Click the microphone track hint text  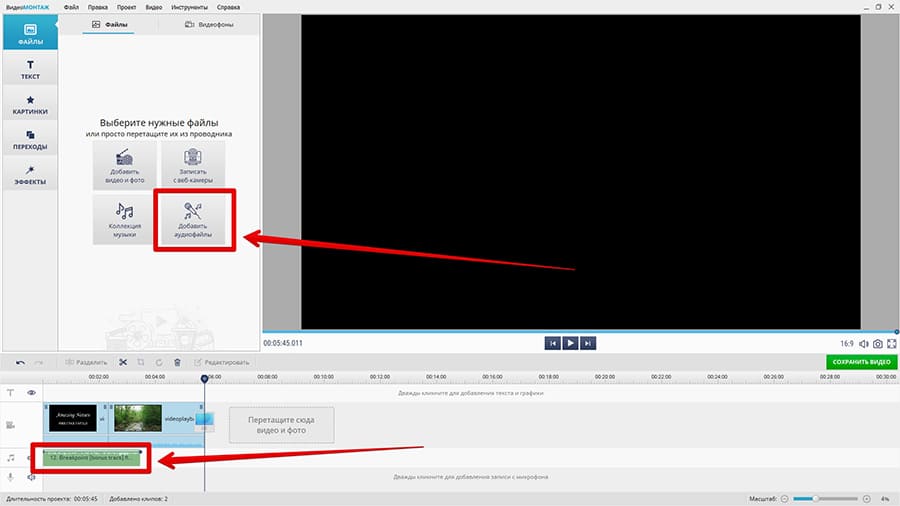471,477
